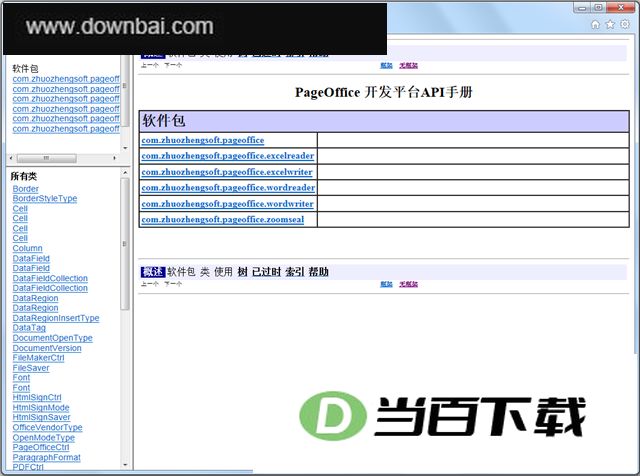
Task: Open the HtmlSignMode class link
Action: pos(41,408)
